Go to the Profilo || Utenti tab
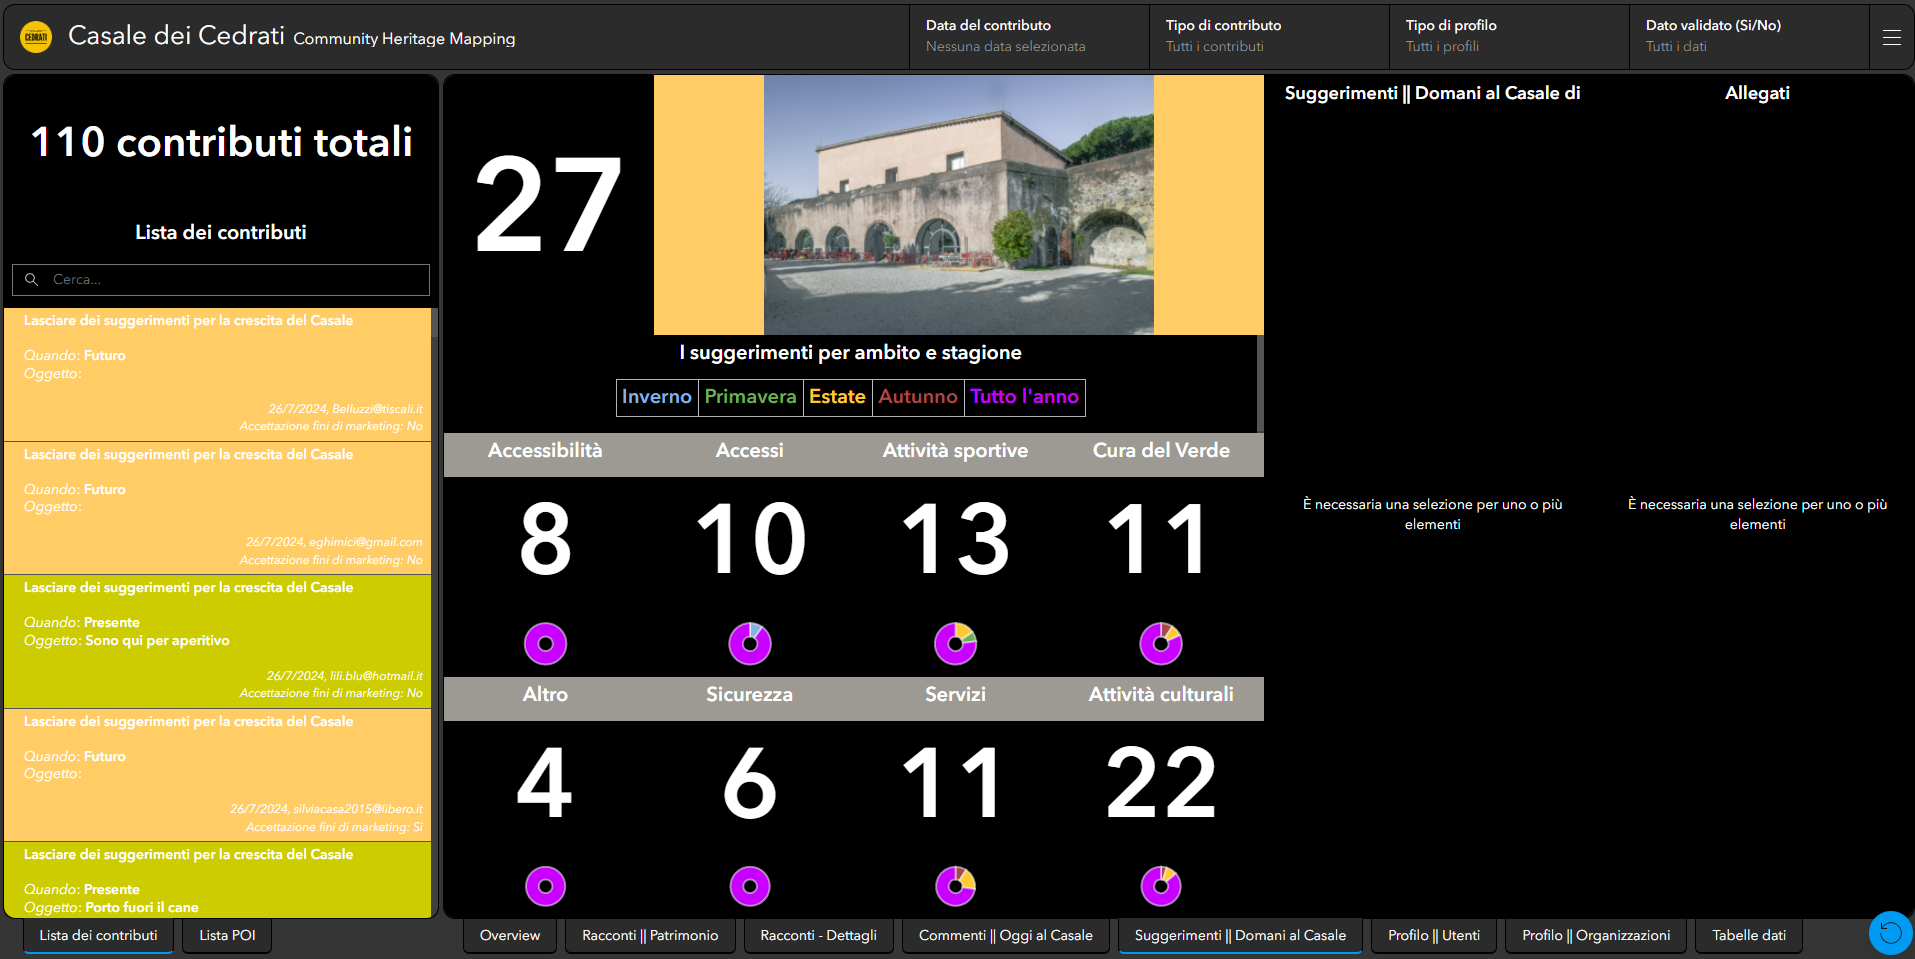The width and height of the screenshot is (1915, 959). (x=1434, y=936)
